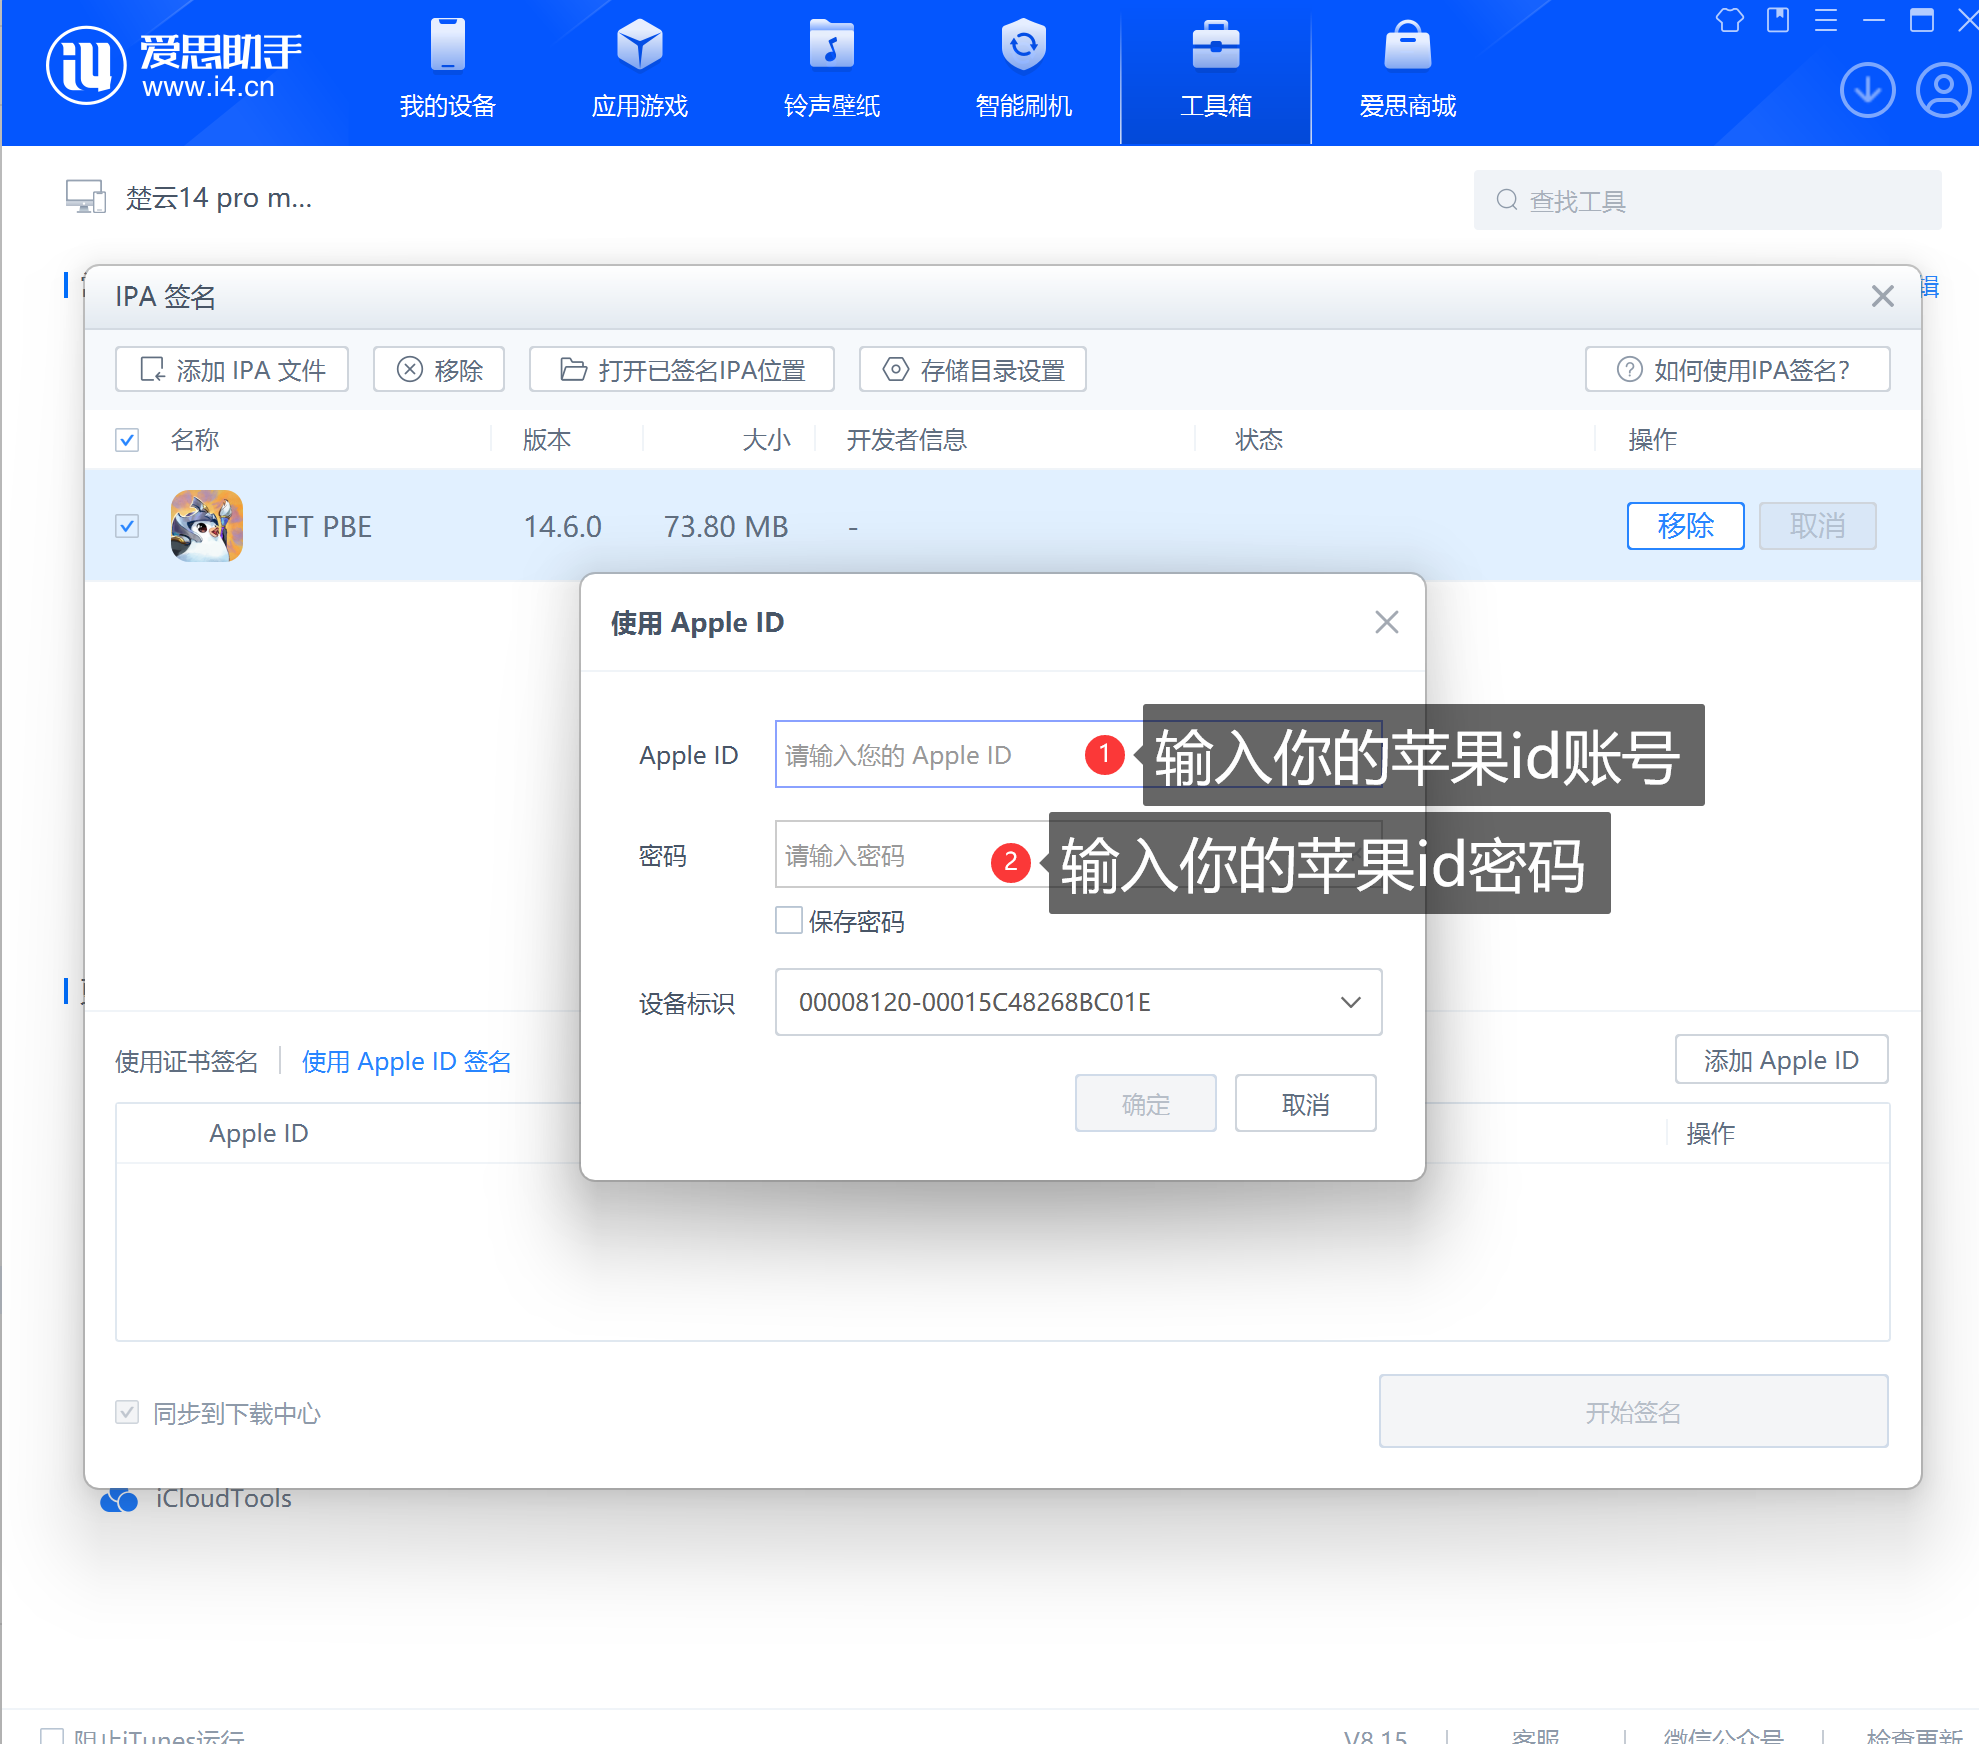Open the 我的设备 device icon
This screenshot has width=1979, height=1744.
click(x=447, y=46)
